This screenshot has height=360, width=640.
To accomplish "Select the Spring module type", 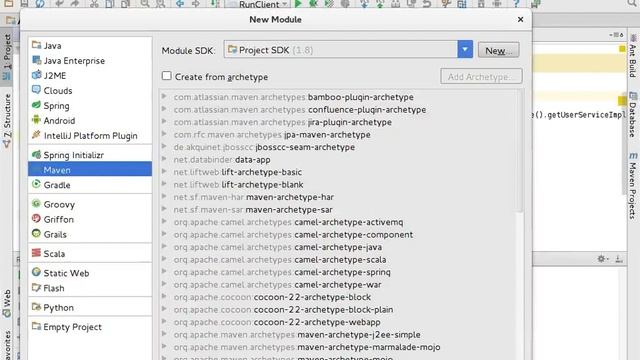I will (x=90, y=106).
